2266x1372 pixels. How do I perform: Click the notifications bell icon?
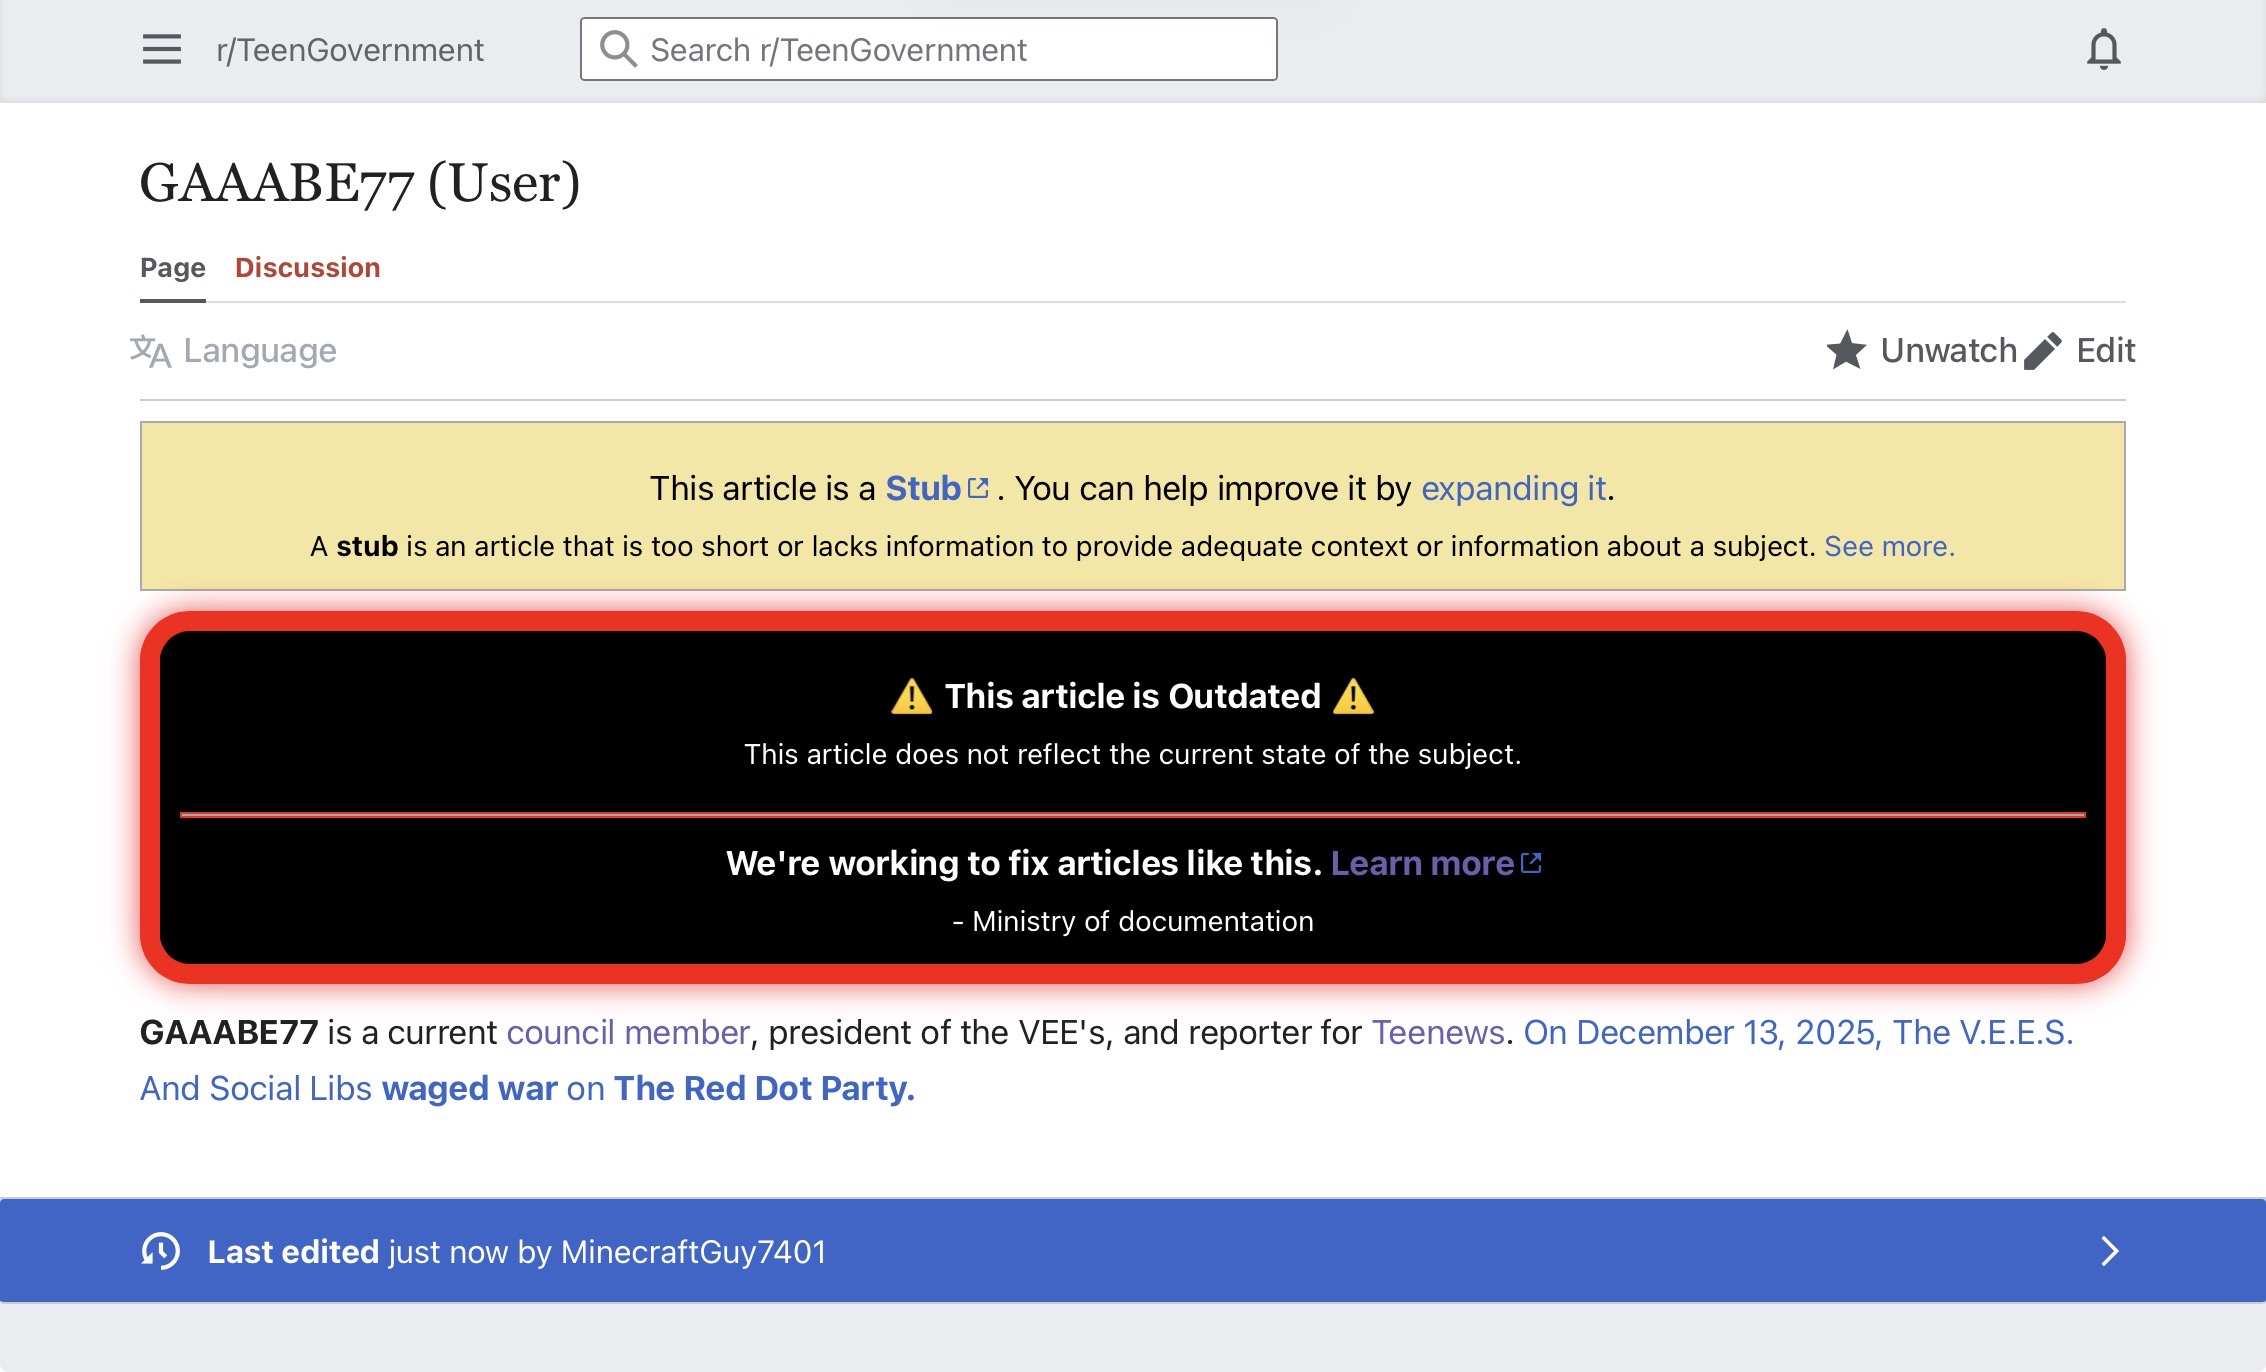[2103, 49]
